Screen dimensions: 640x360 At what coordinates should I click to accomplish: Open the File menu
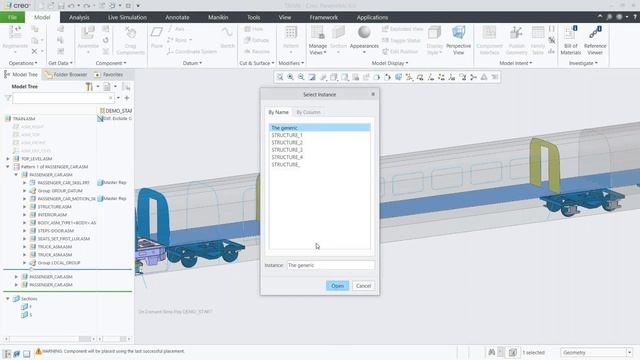12,17
